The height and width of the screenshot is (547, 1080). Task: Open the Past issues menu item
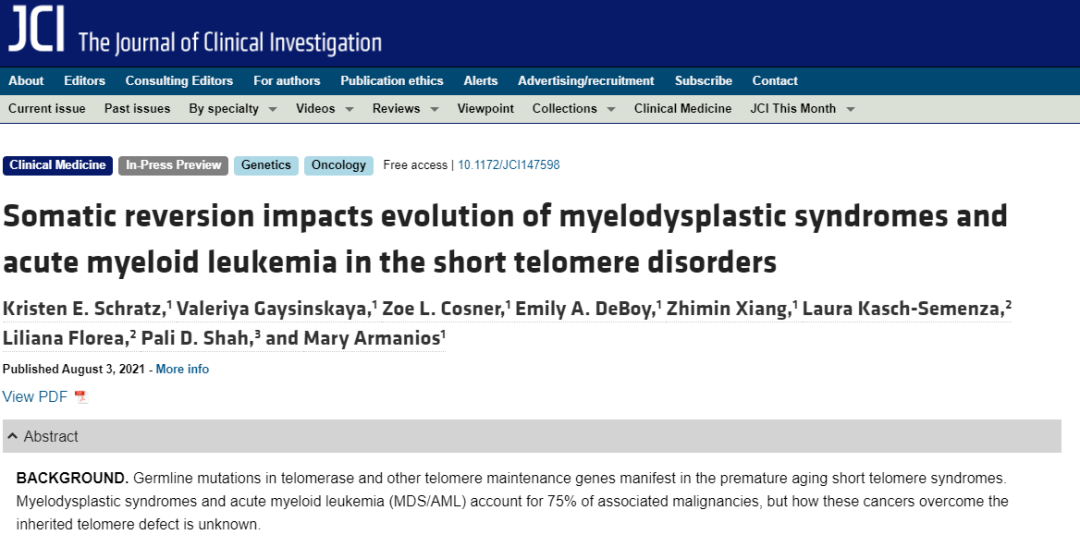[137, 109]
